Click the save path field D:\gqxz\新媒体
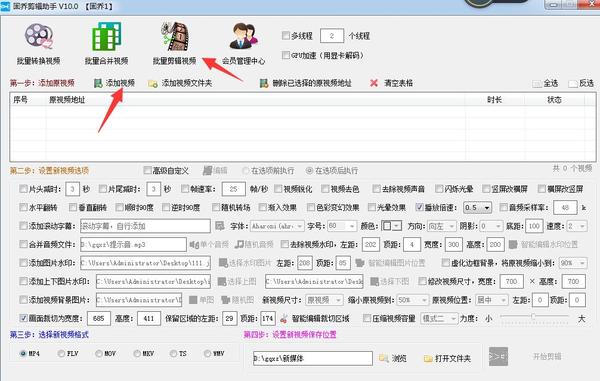Viewport: 600px width, 381px height. click(313, 358)
